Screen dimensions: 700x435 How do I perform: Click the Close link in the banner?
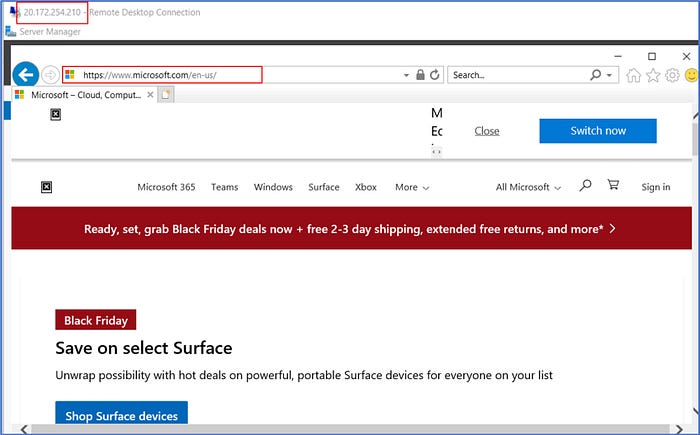click(487, 131)
